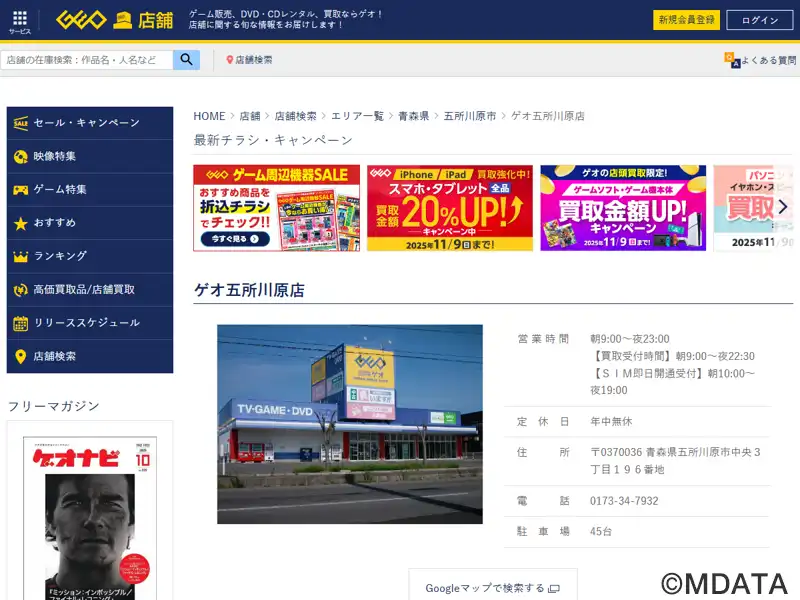
Task: Click the yellow store icon next to 店舗
Action: click(x=122, y=21)
